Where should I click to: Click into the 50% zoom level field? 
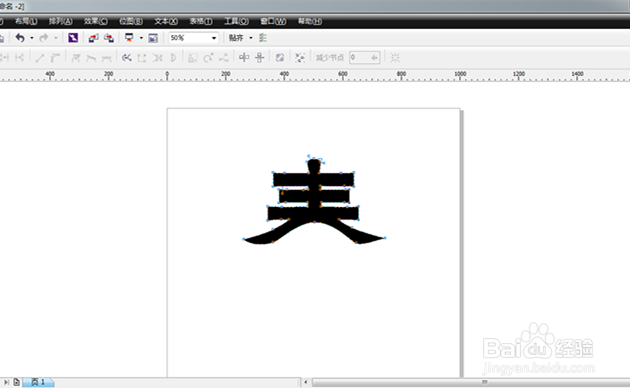tap(189, 38)
